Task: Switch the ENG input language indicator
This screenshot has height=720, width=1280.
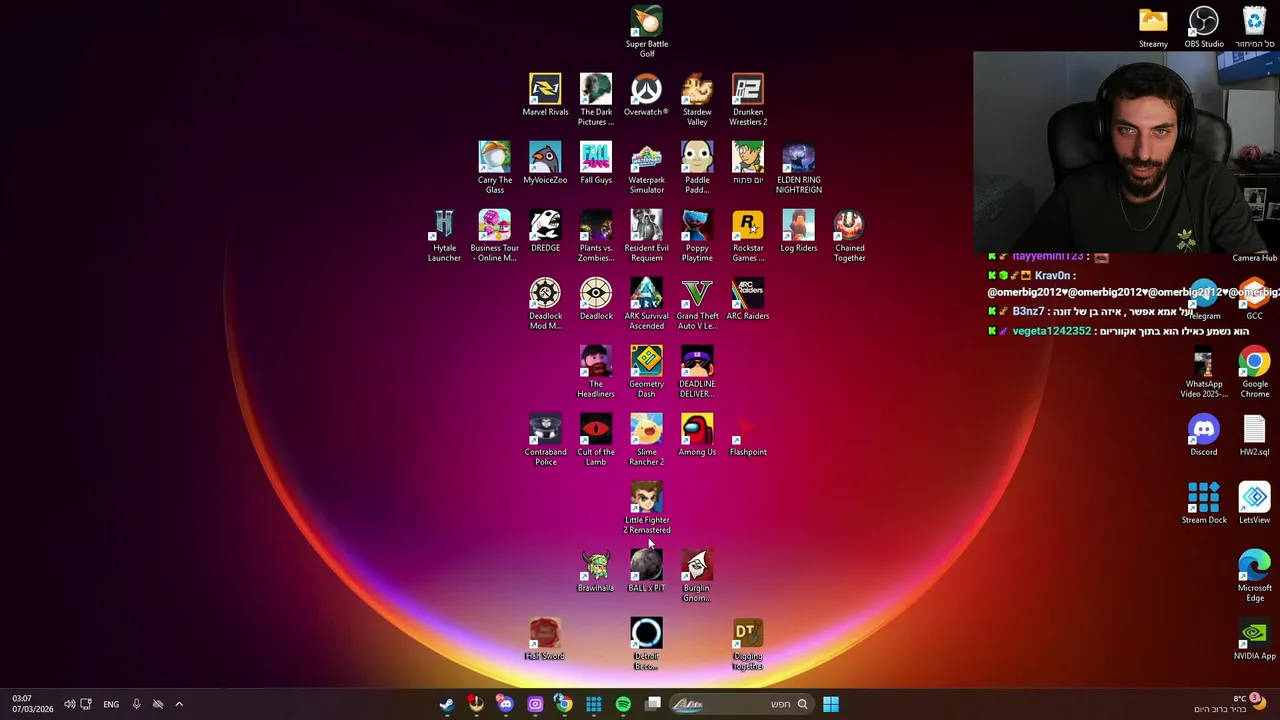Action: 111,704
